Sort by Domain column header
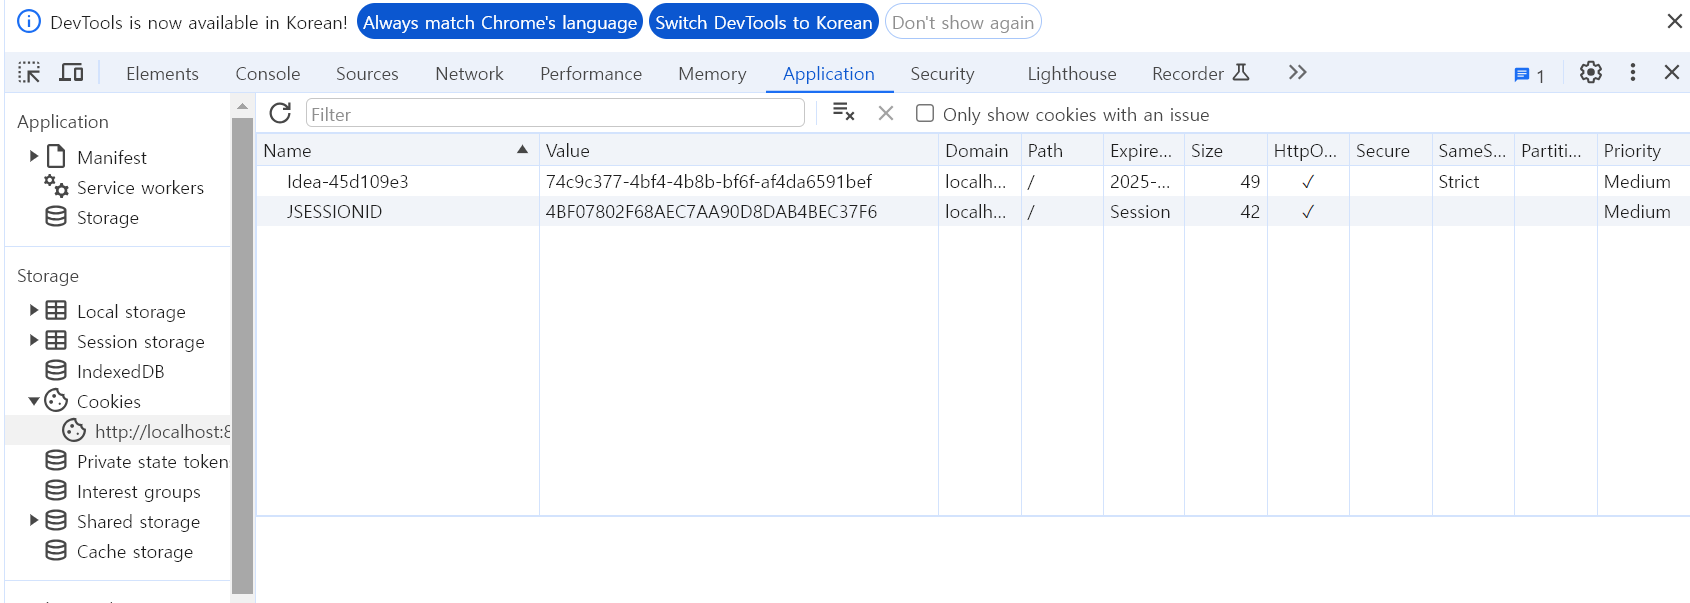The width and height of the screenshot is (1690, 603). point(980,150)
